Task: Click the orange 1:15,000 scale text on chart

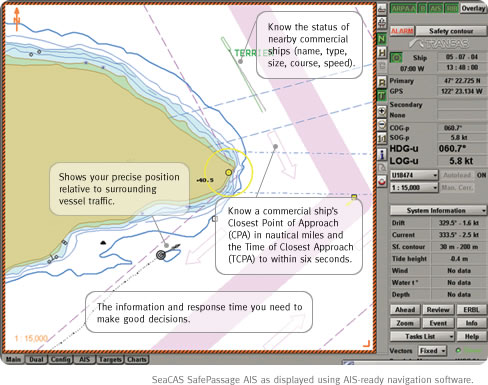Action: [31, 338]
